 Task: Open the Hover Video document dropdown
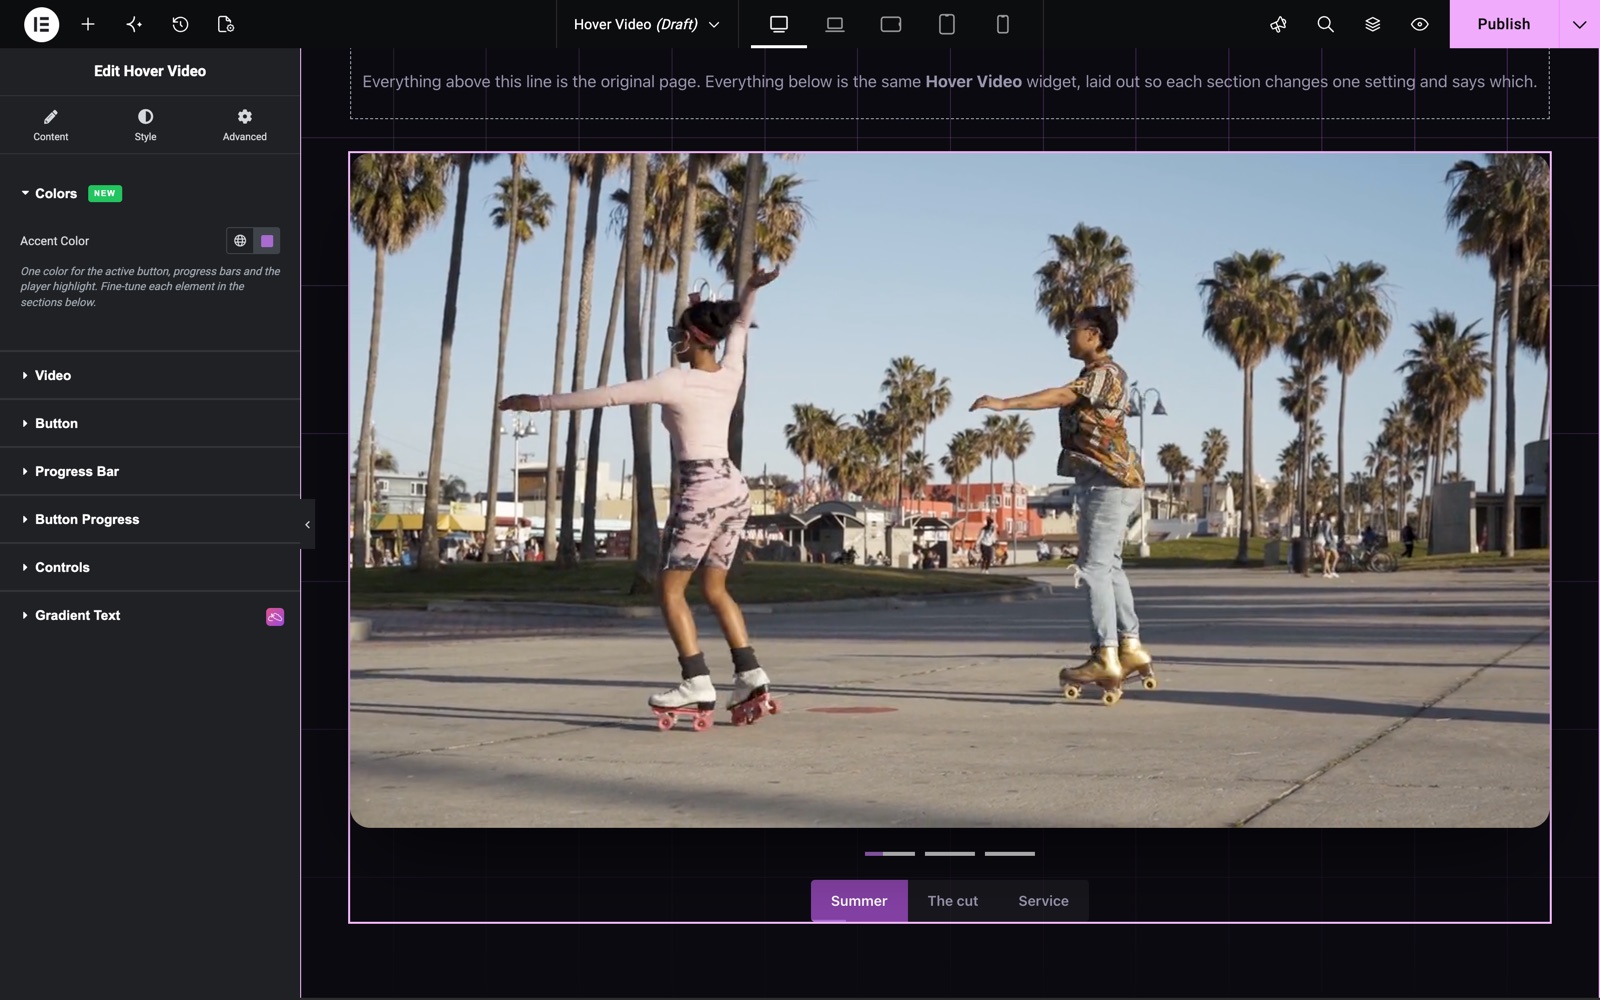click(646, 24)
